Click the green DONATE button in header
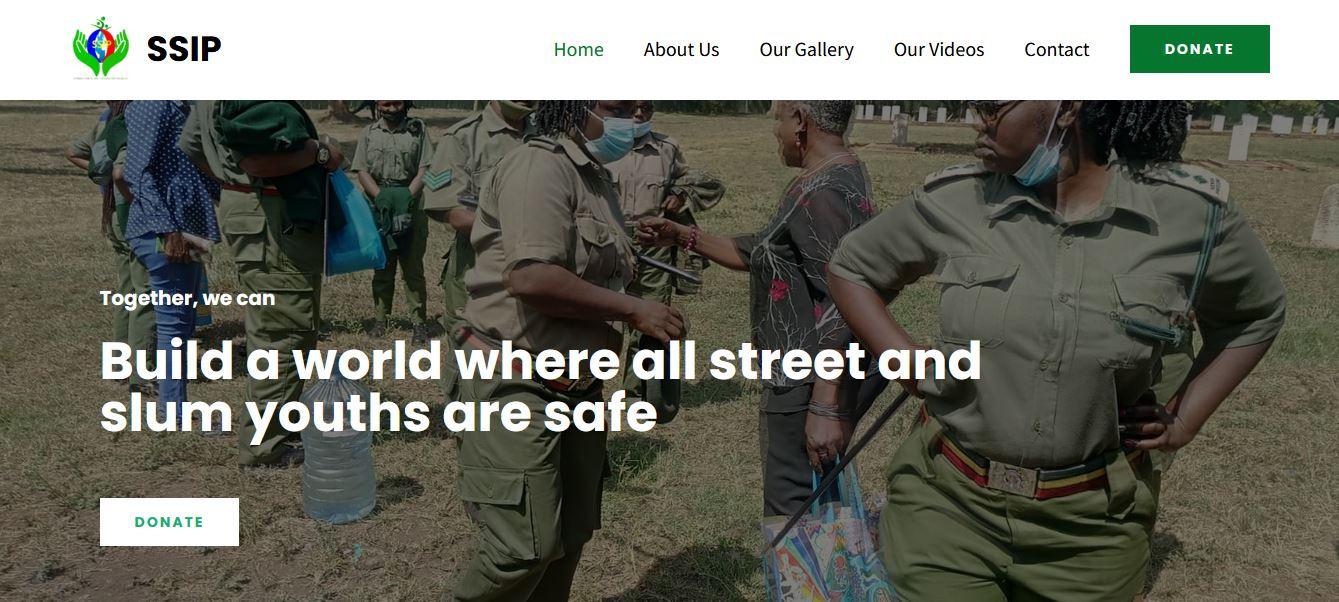Viewport: 1339px width, 602px height. (1199, 49)
